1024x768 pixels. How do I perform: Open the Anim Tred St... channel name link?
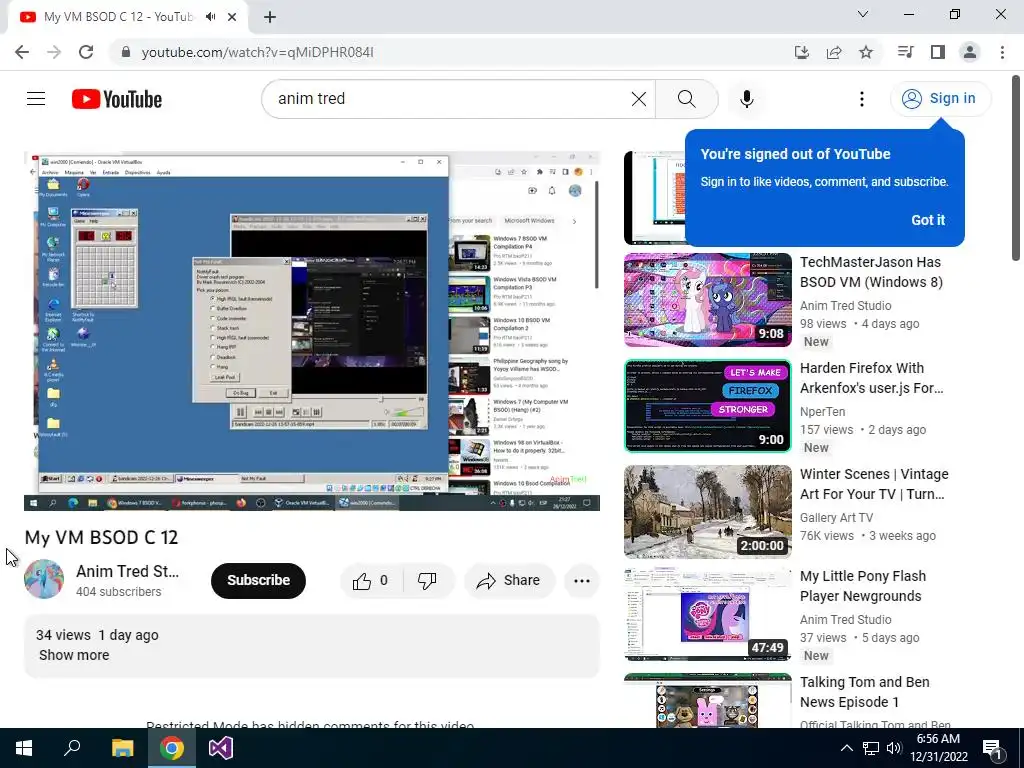[x=127, y=571]
